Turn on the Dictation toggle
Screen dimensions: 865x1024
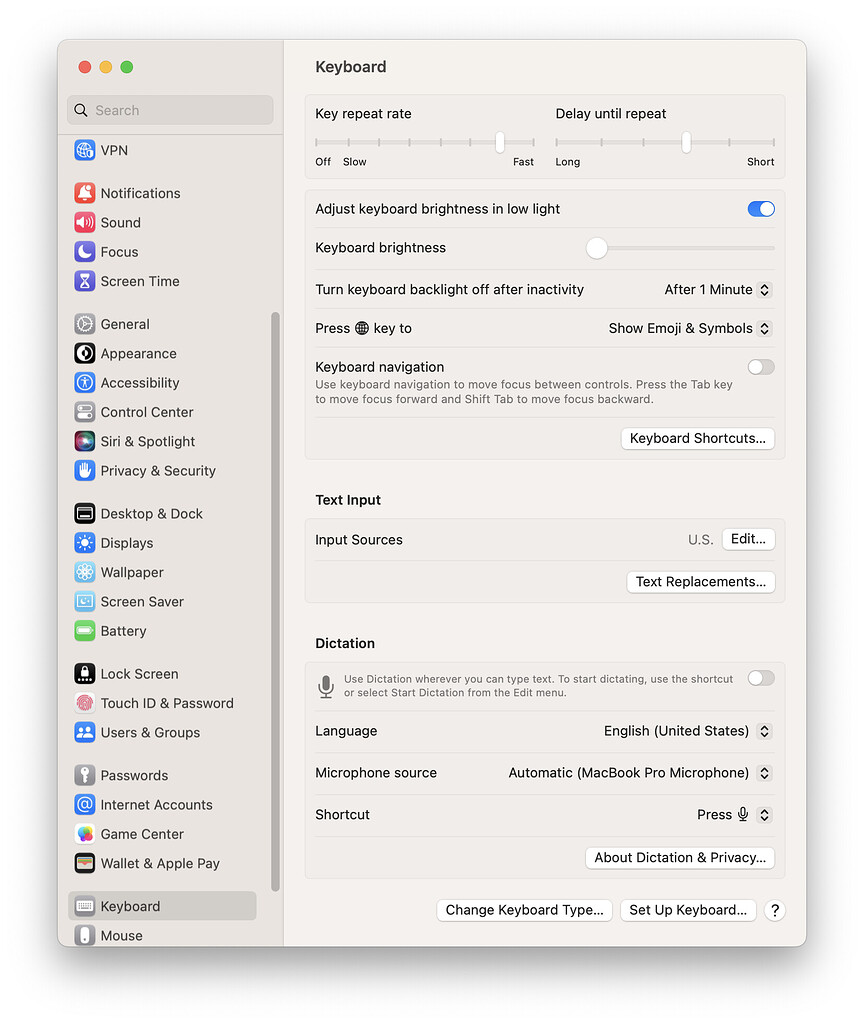[x=761, y=678]
